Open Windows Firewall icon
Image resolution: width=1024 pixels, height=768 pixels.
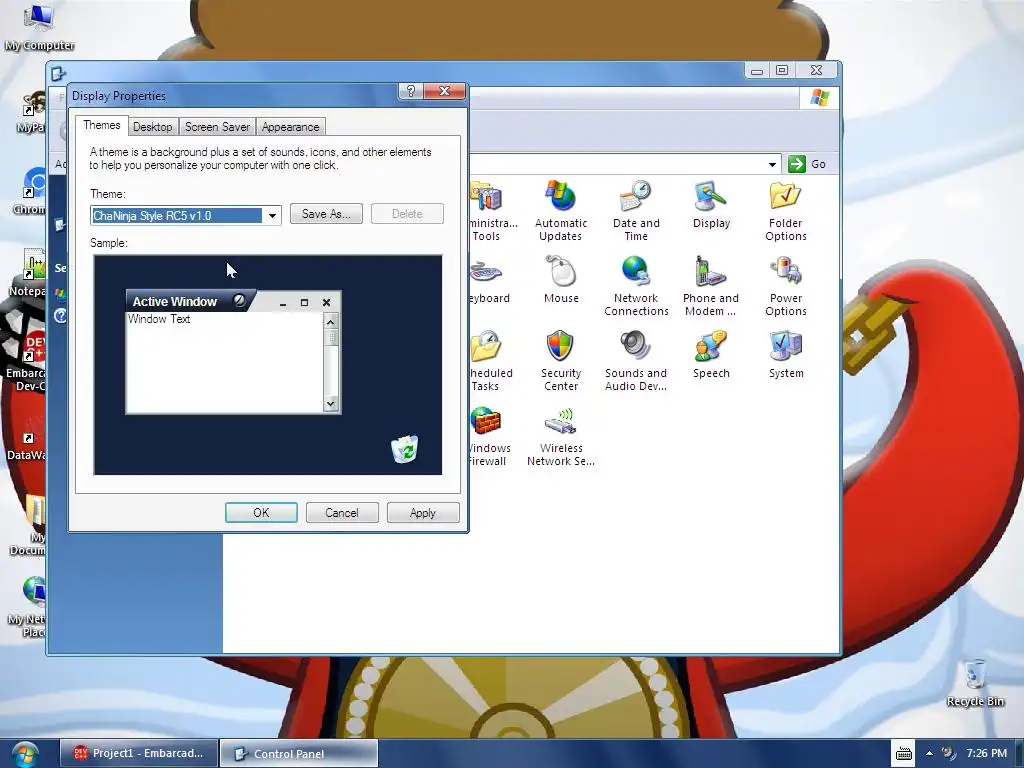pos(487,436)
